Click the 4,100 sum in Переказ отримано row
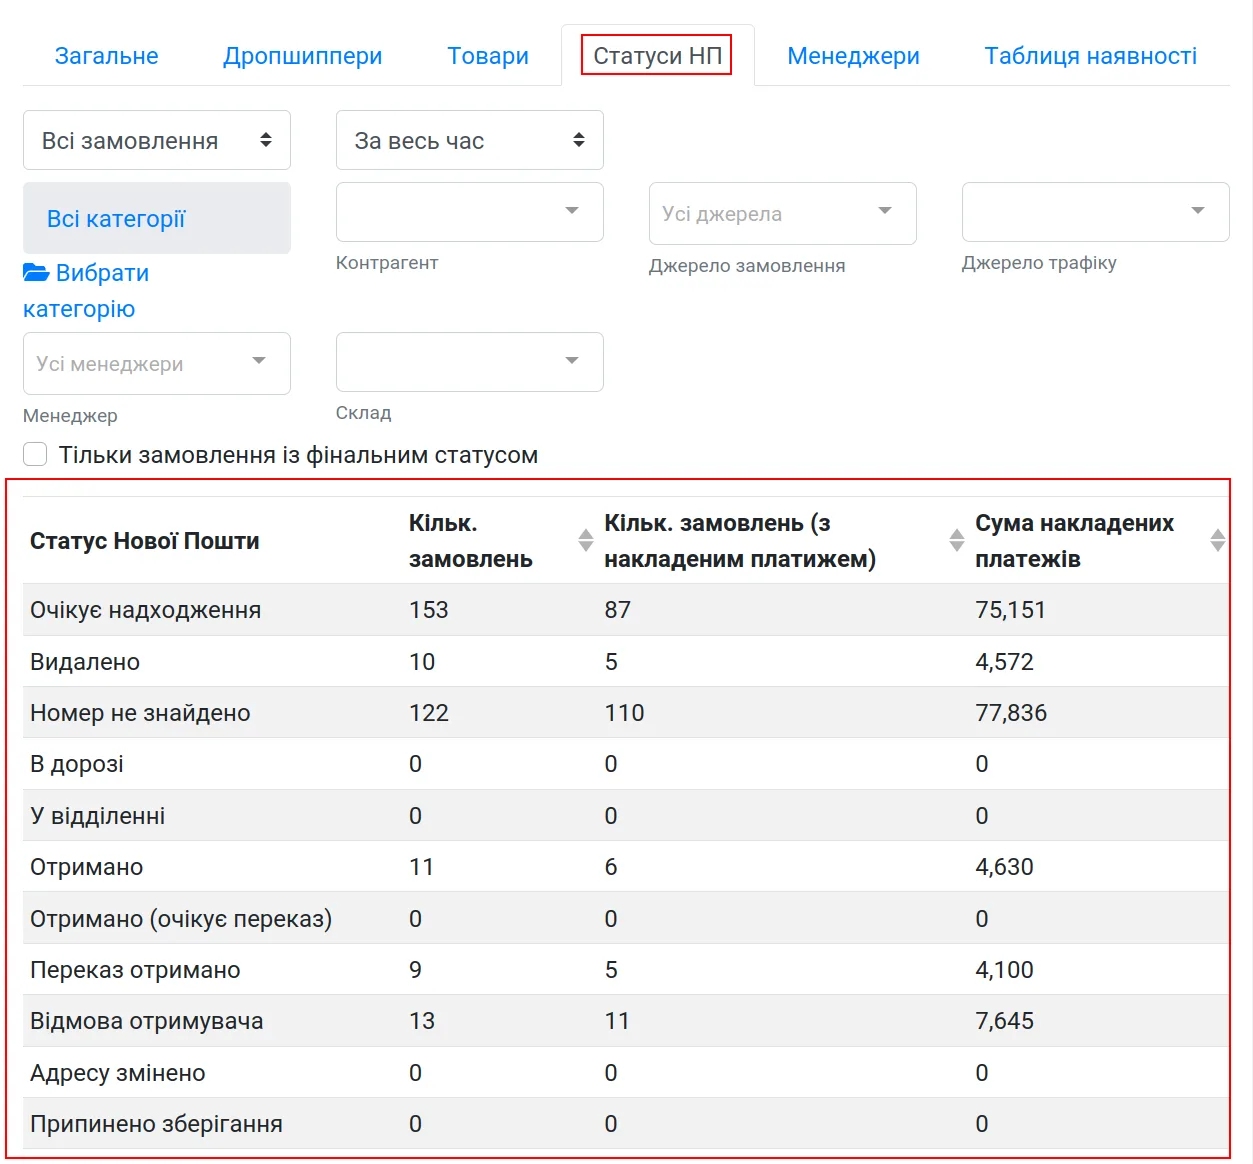Screen dimensions: 1253x1164 click(1004, 970)
